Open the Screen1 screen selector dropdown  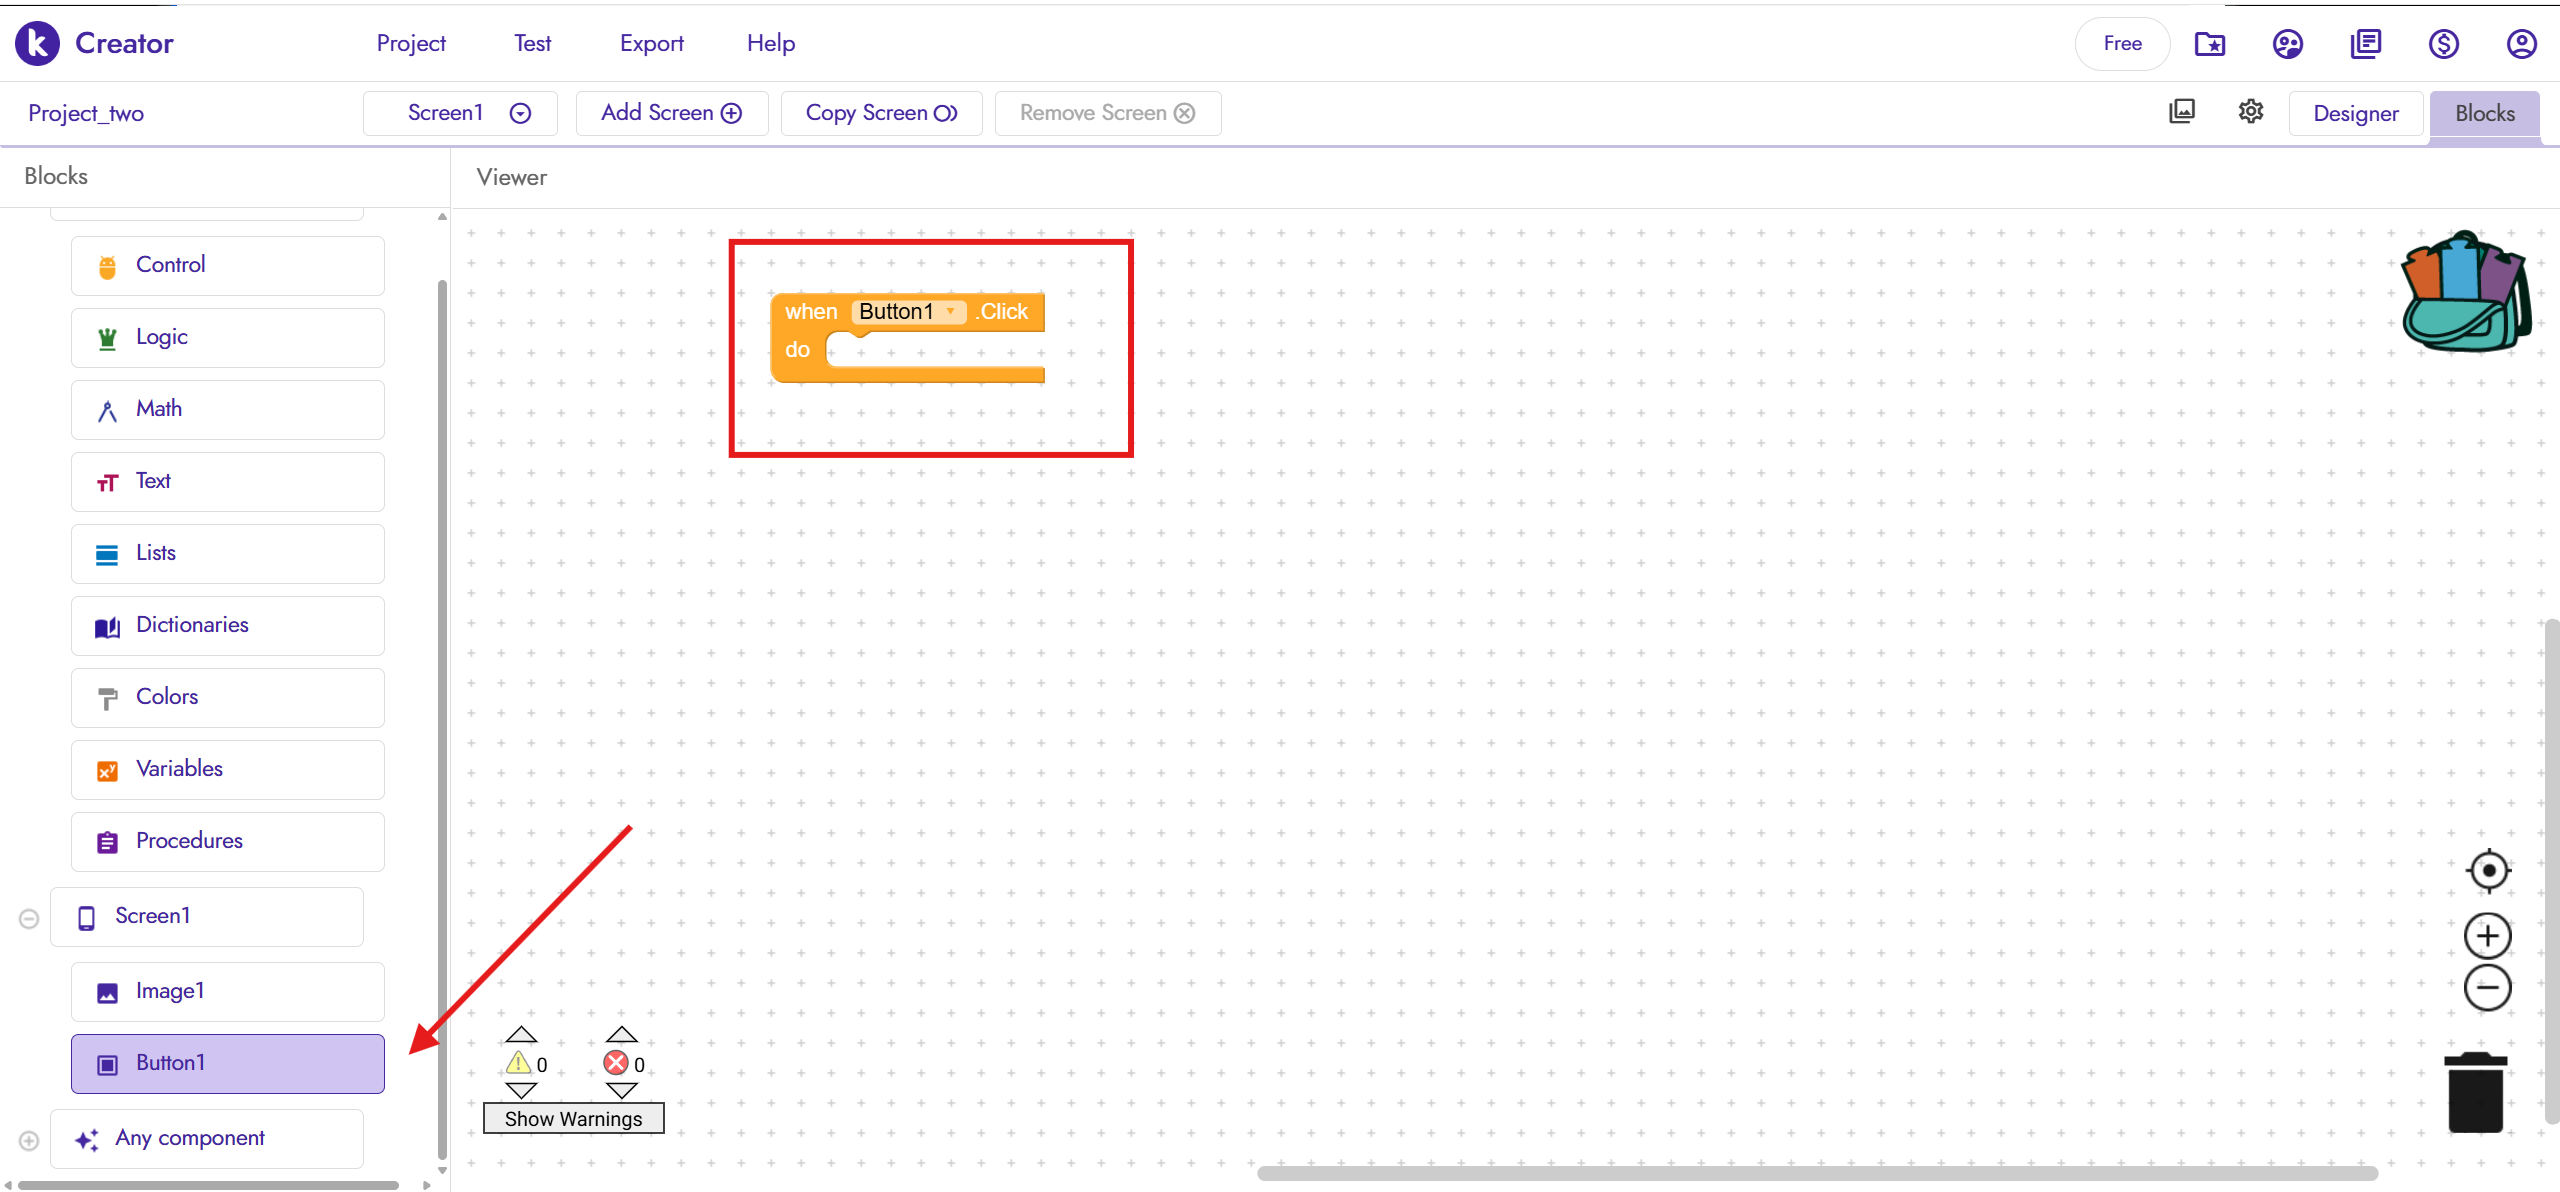460,113
